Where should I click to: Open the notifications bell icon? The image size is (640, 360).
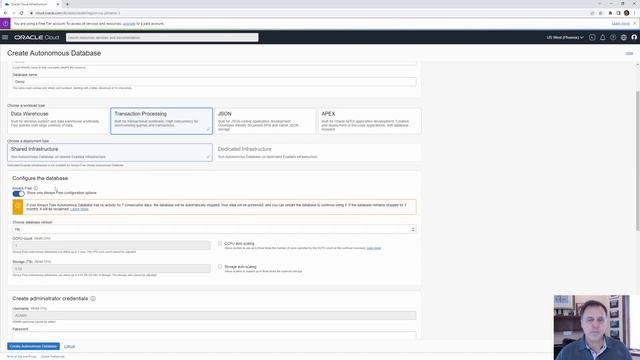[x=602, y=37]
